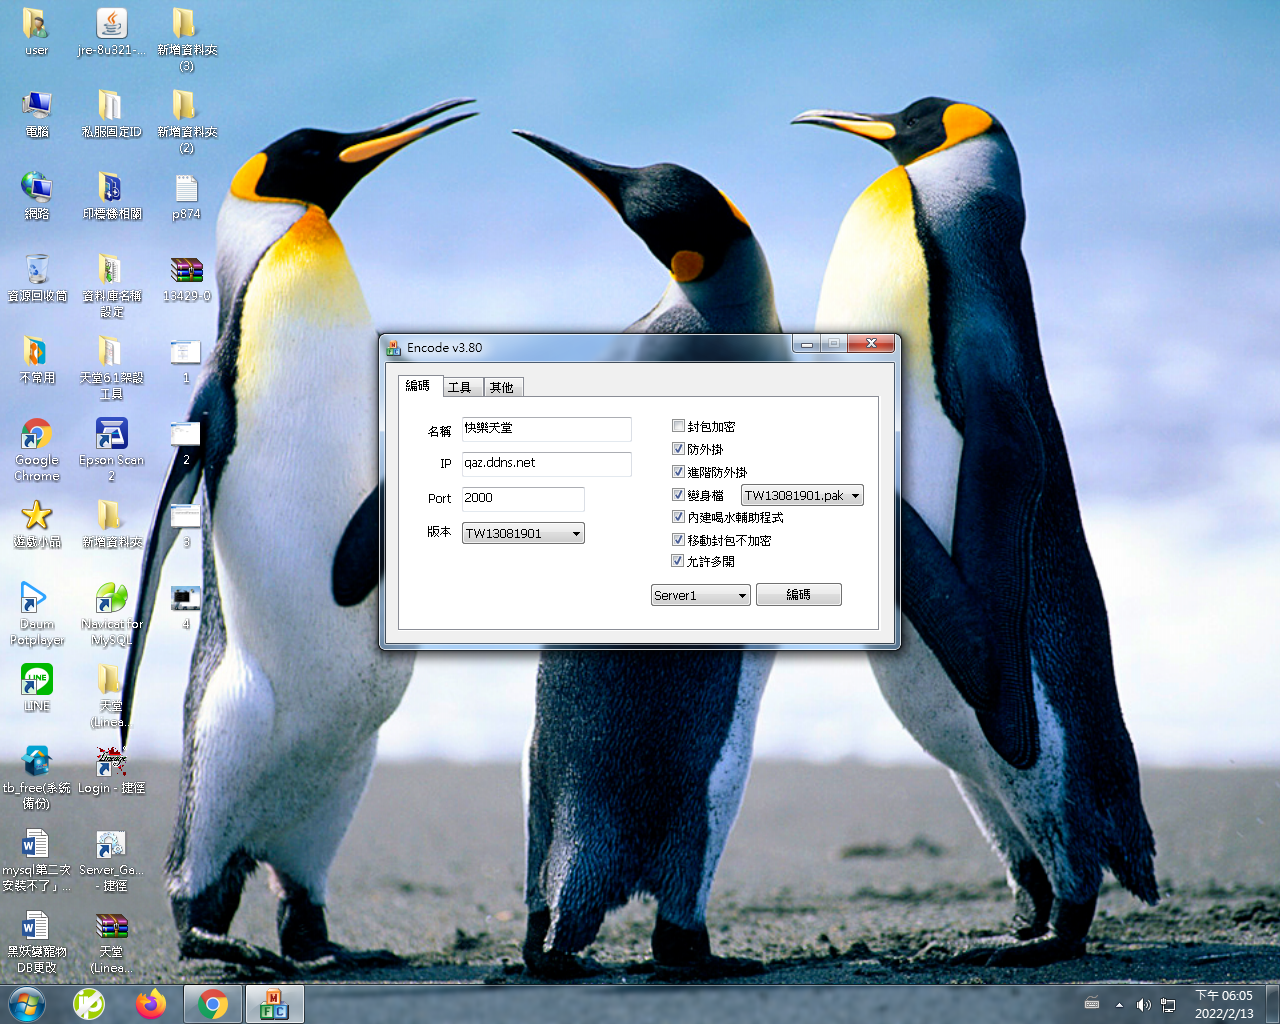Open the 新增資料夾 (3) folder icon
The height and width of the screenshot is (1024, 1280).
coord(187,39)
